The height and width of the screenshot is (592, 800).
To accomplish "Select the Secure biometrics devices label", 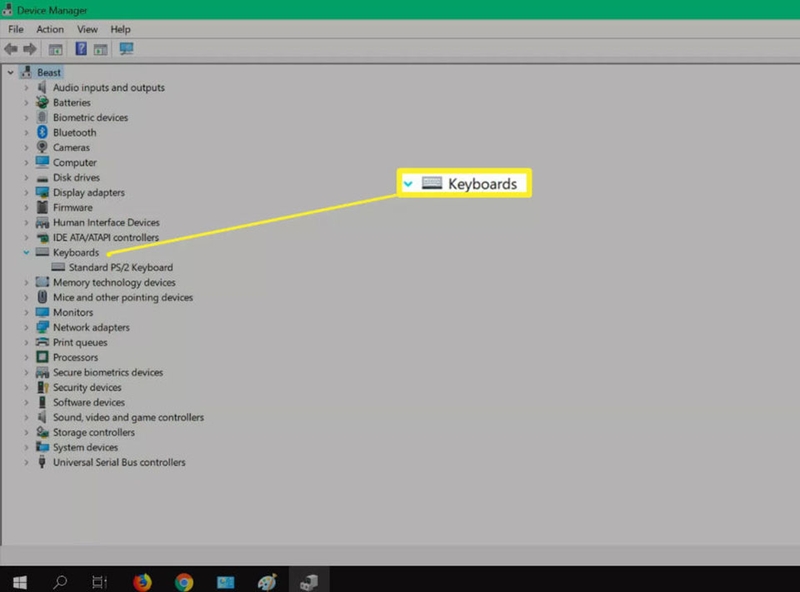I will point(108,372).
